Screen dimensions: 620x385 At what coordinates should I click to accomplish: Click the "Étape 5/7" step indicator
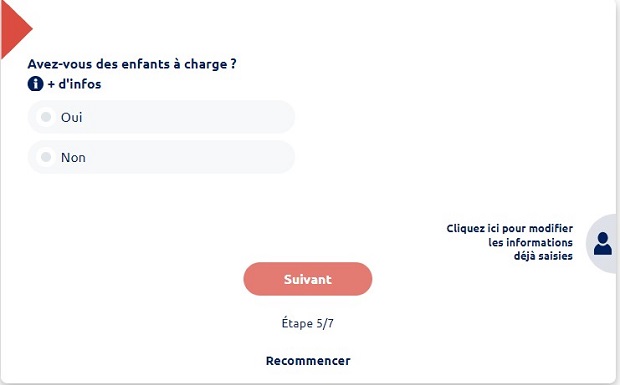point(308,323)
